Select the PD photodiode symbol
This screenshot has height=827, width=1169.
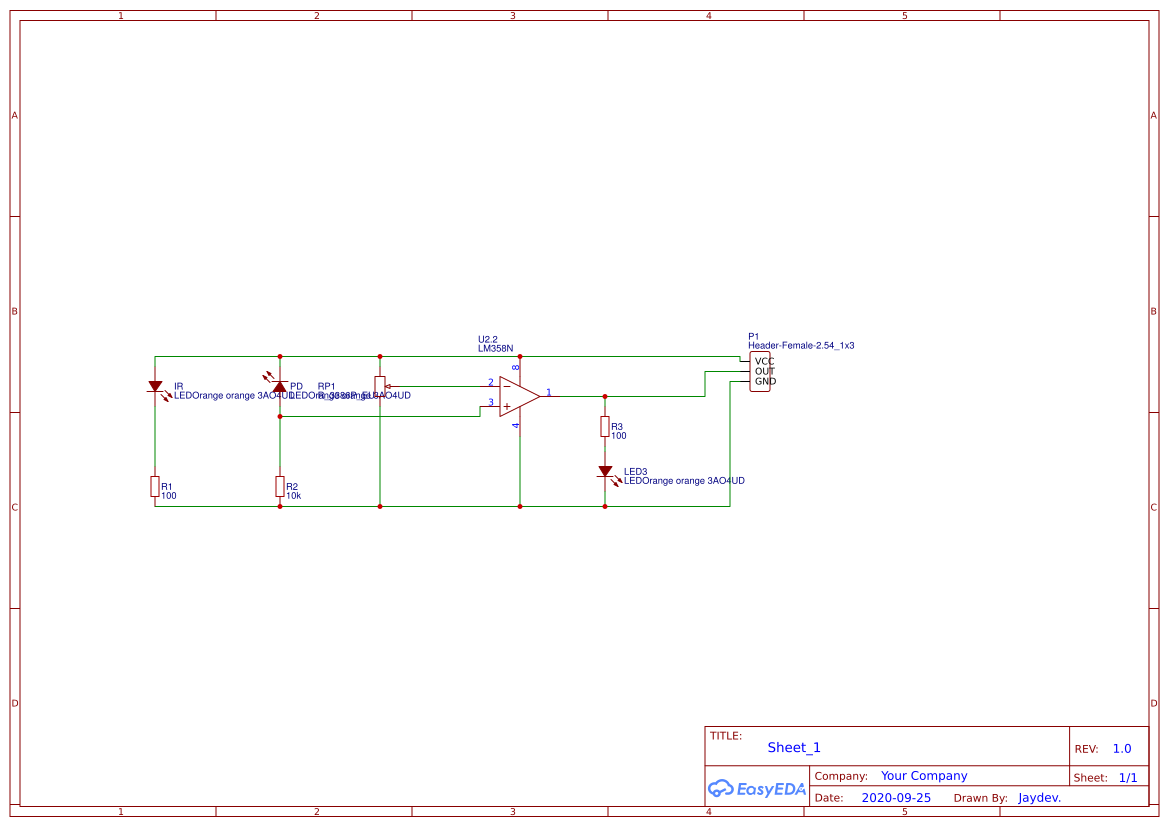(279, 385)
